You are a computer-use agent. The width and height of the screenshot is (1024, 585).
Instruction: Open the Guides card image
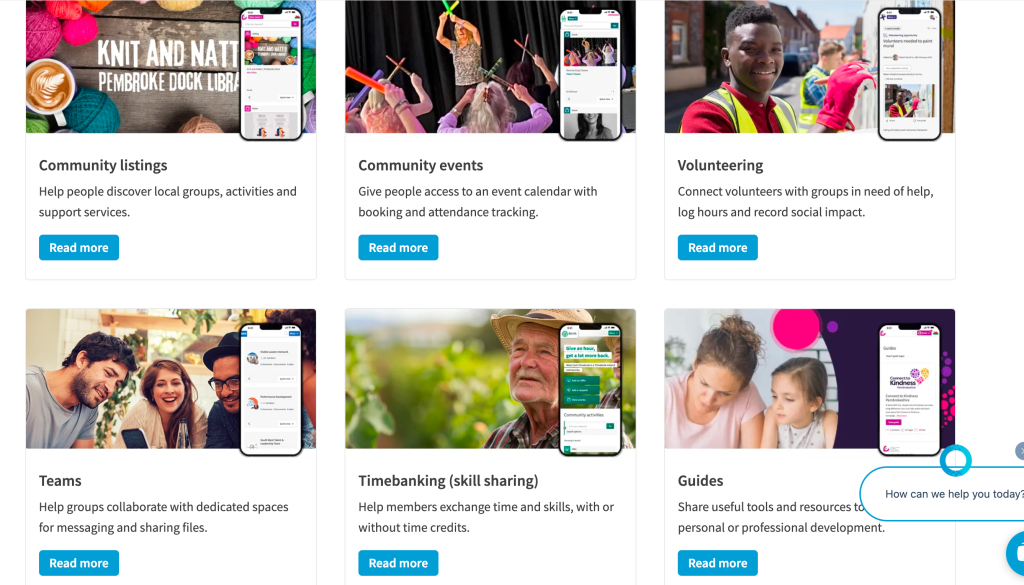pos(810,379)
